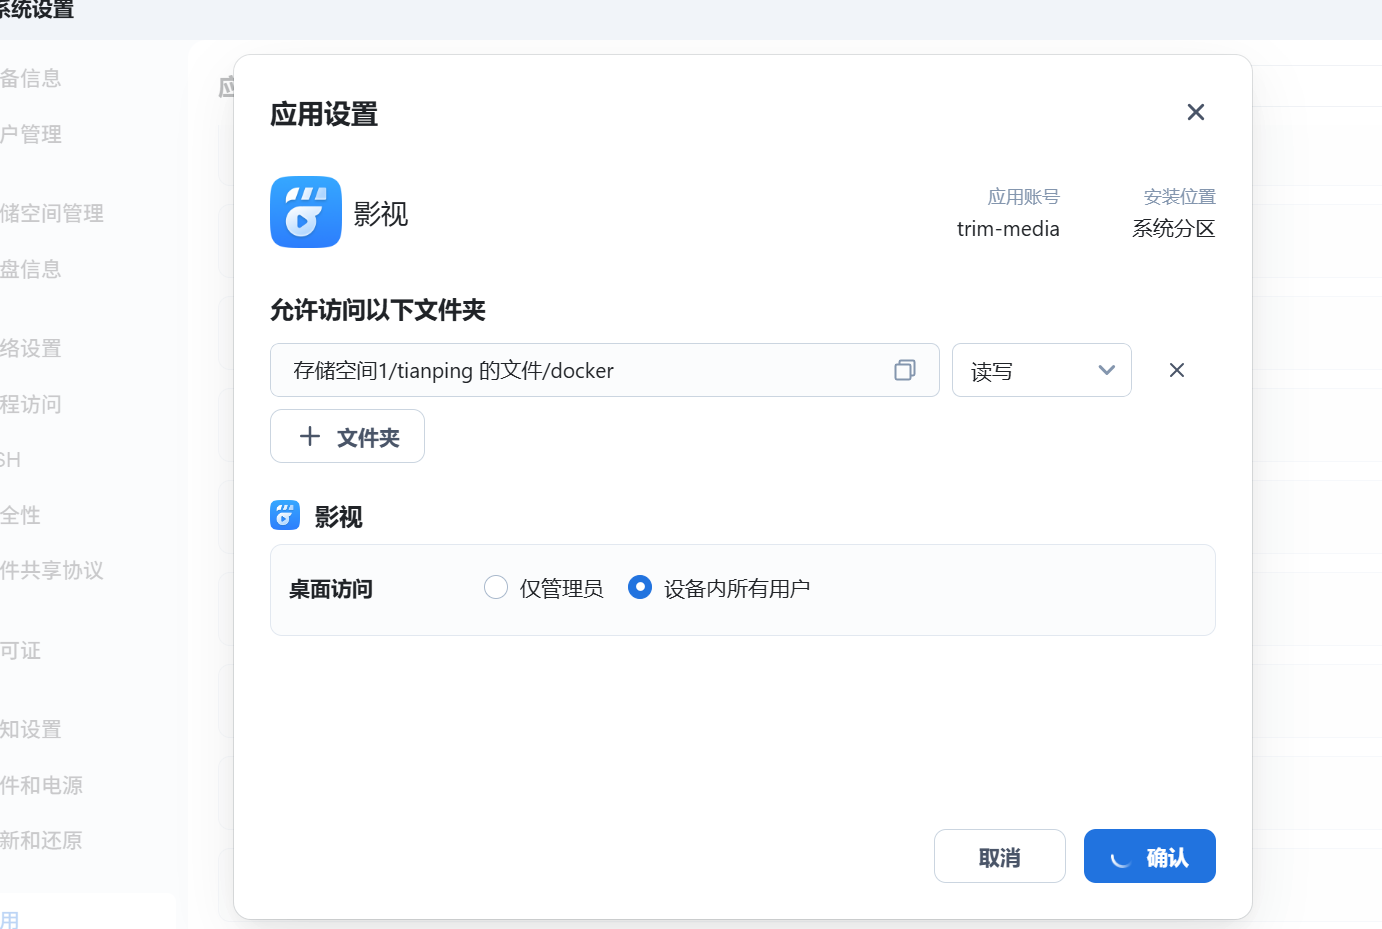Open the 读写 permission dropdown
Screen dimensions: 1382x929
(x=1042, y=370)
